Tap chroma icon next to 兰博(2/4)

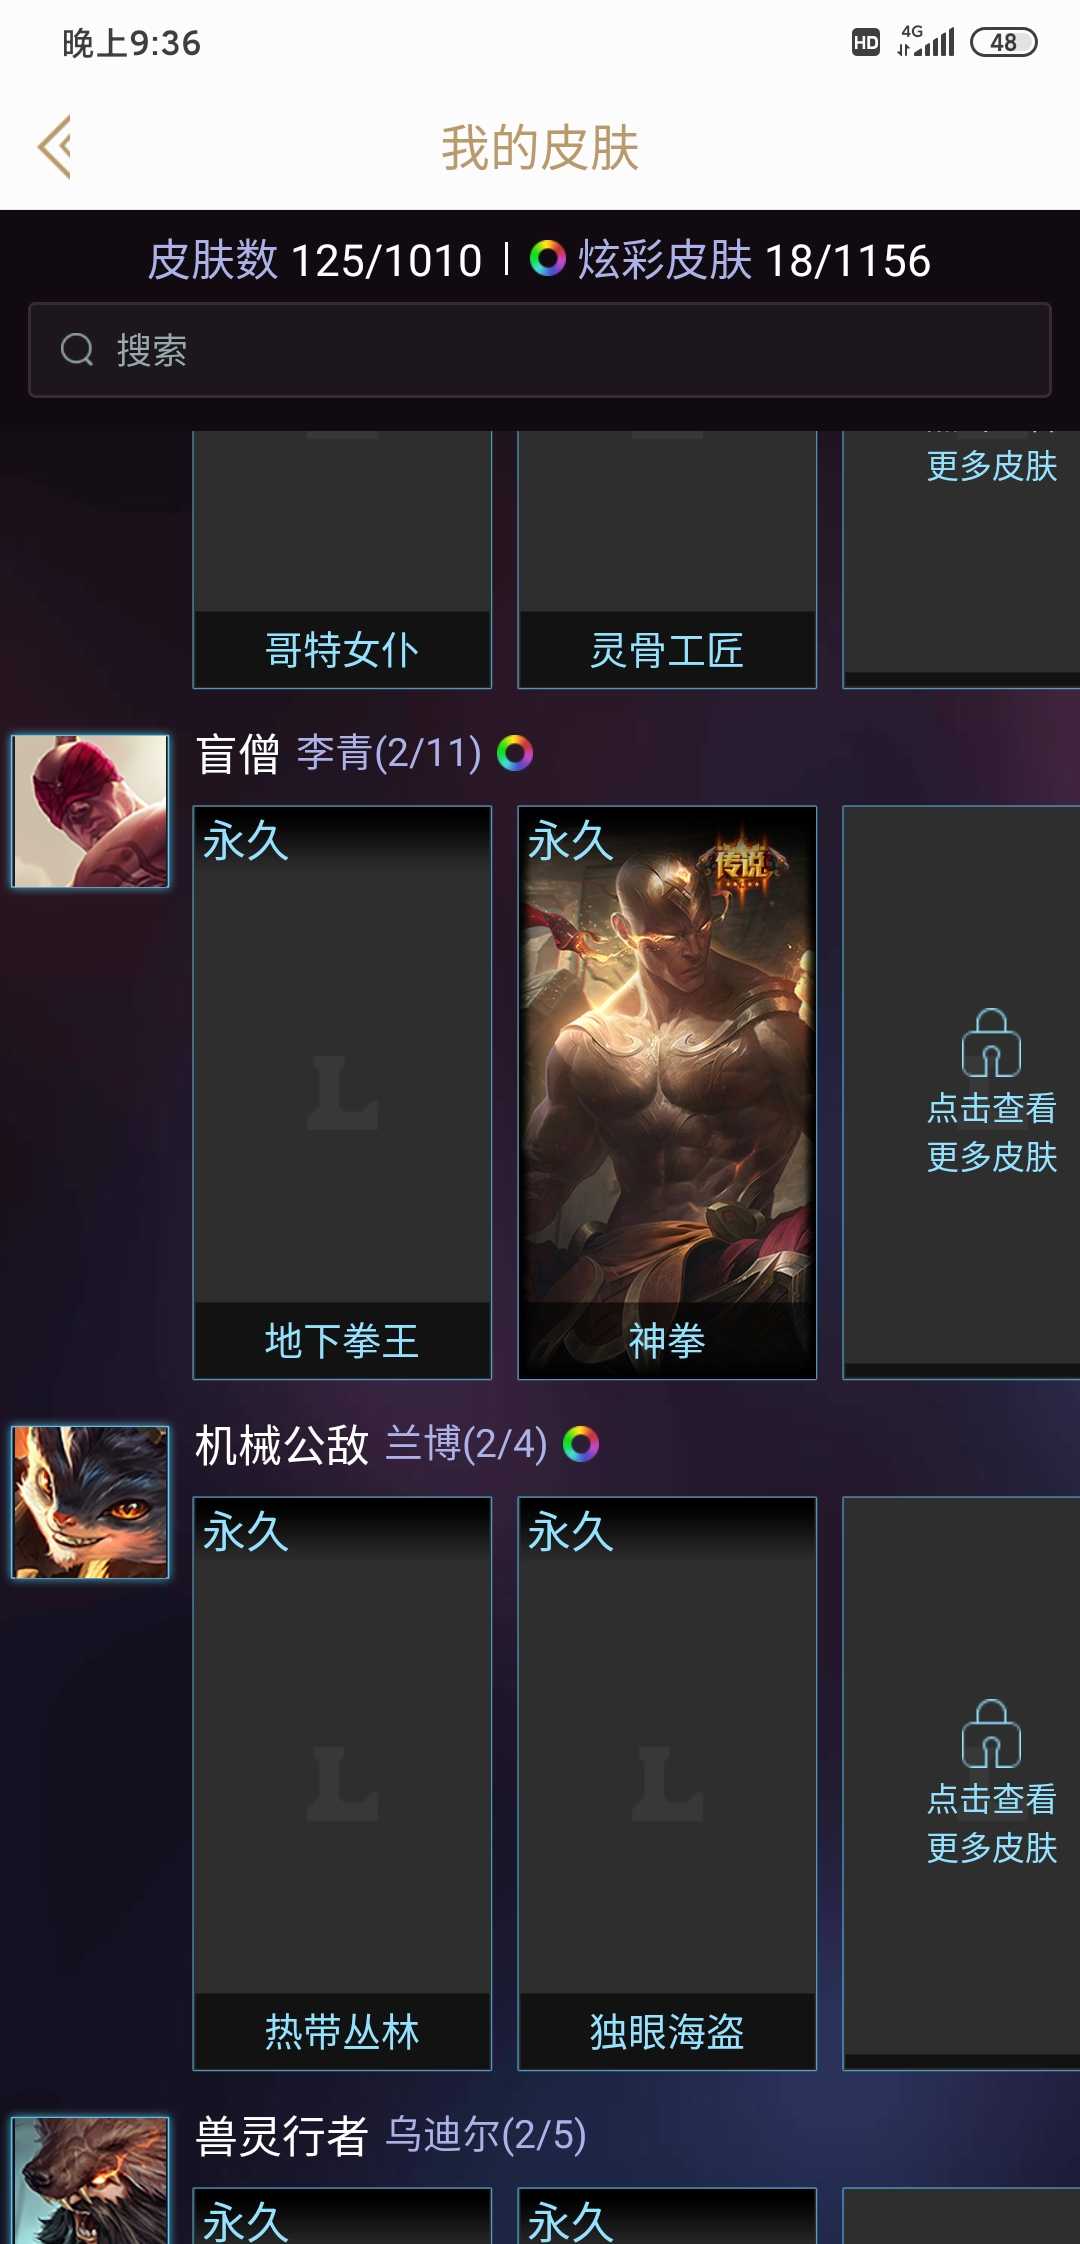point(581,1444)
